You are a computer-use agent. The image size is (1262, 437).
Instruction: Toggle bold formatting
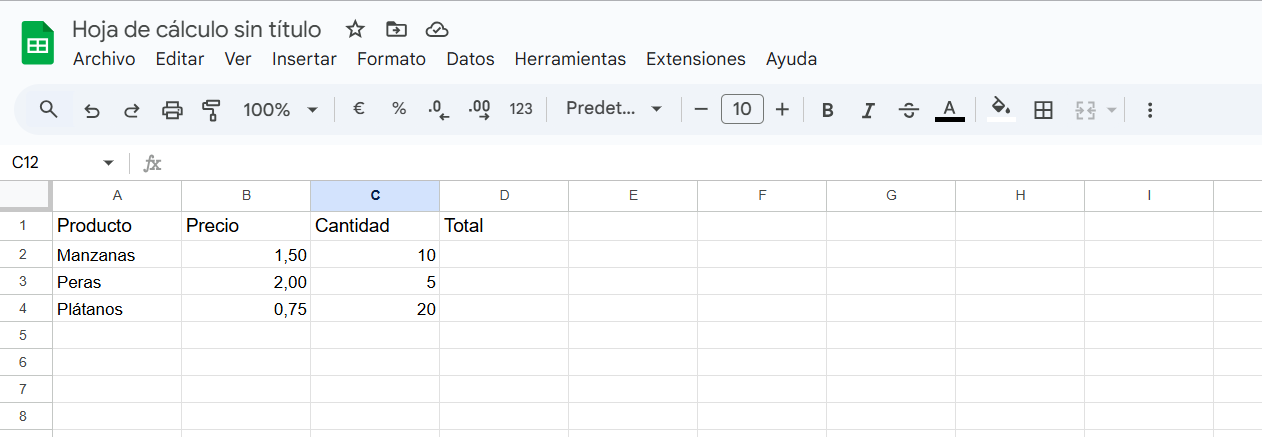827,110
